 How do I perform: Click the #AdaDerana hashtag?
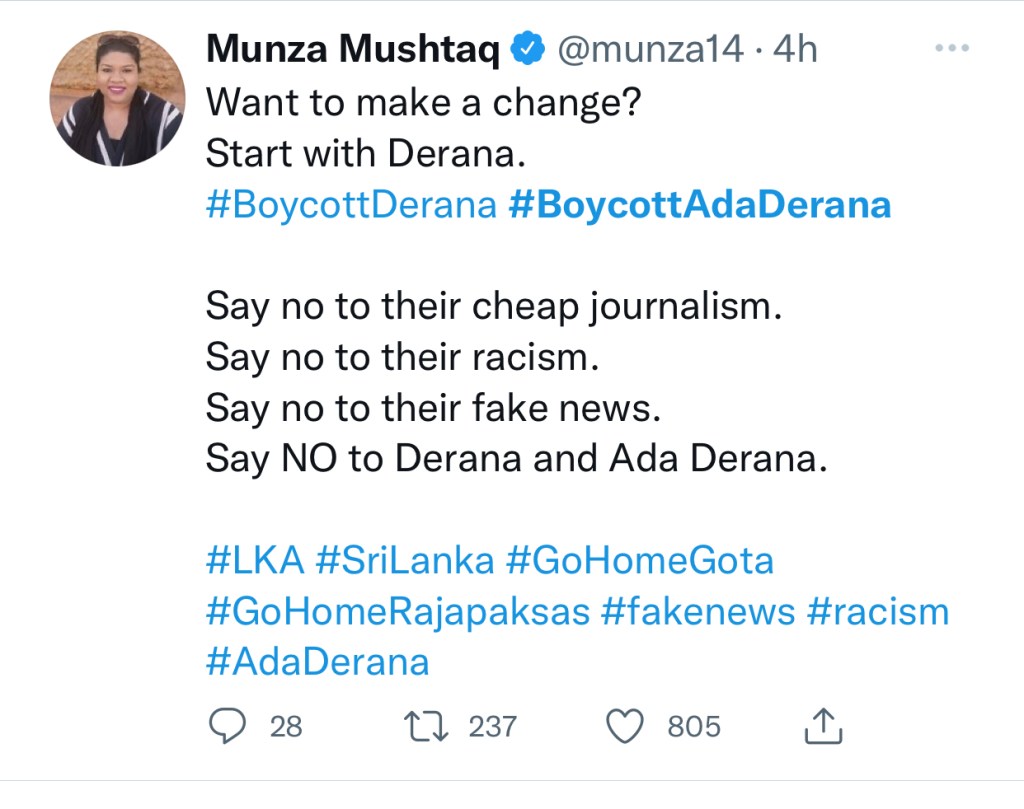point(318,661)
